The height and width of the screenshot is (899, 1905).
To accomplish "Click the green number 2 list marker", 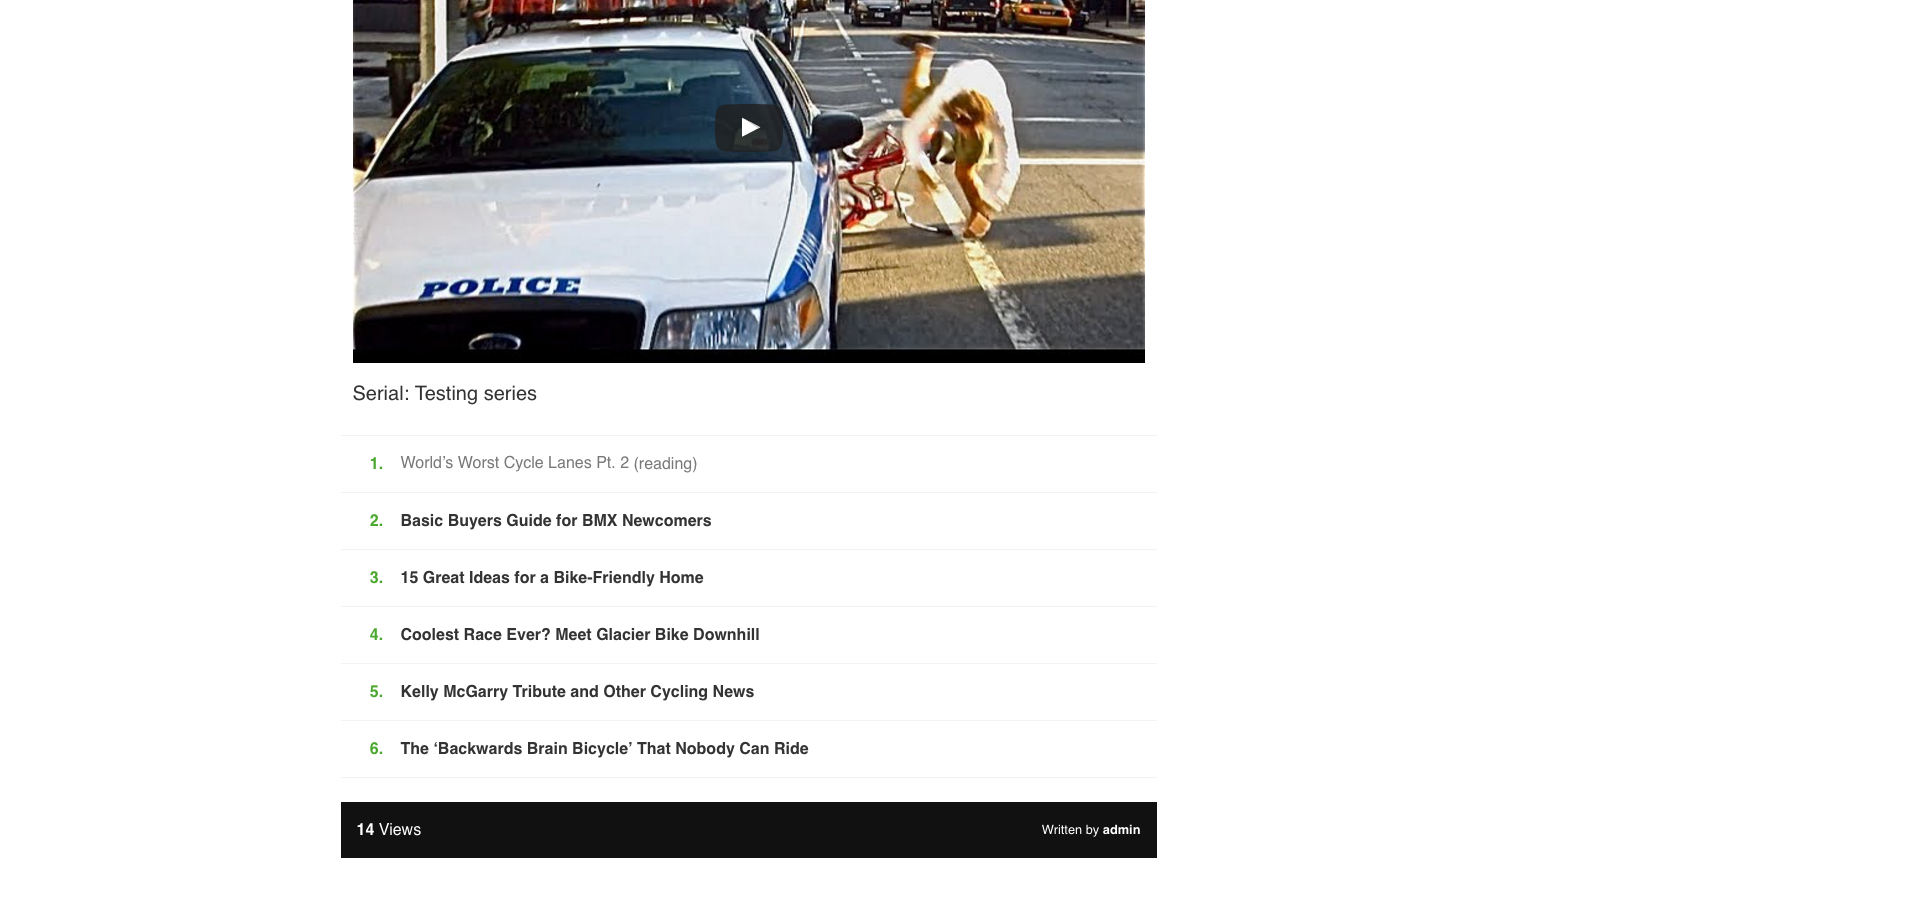I will (x=376, y=521).
